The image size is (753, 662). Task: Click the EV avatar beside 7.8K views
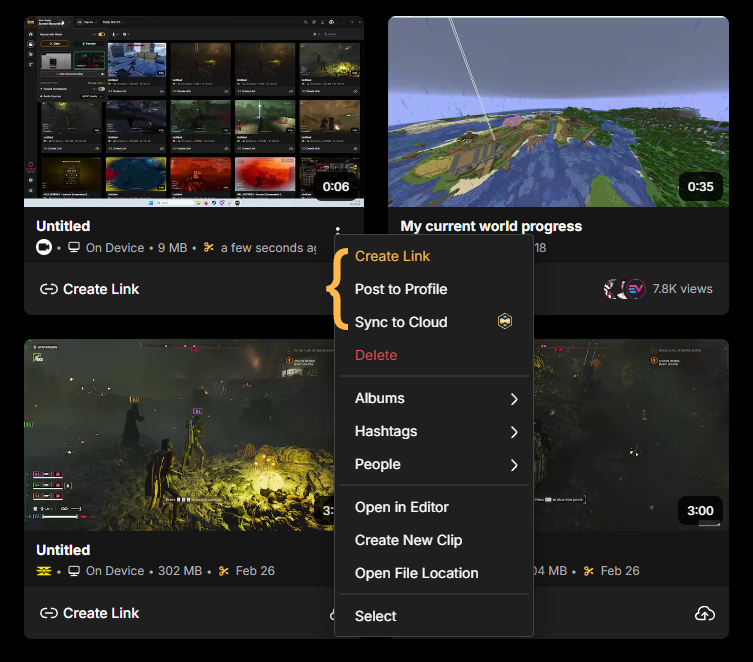pyautogui.click(x=635, y=289)
